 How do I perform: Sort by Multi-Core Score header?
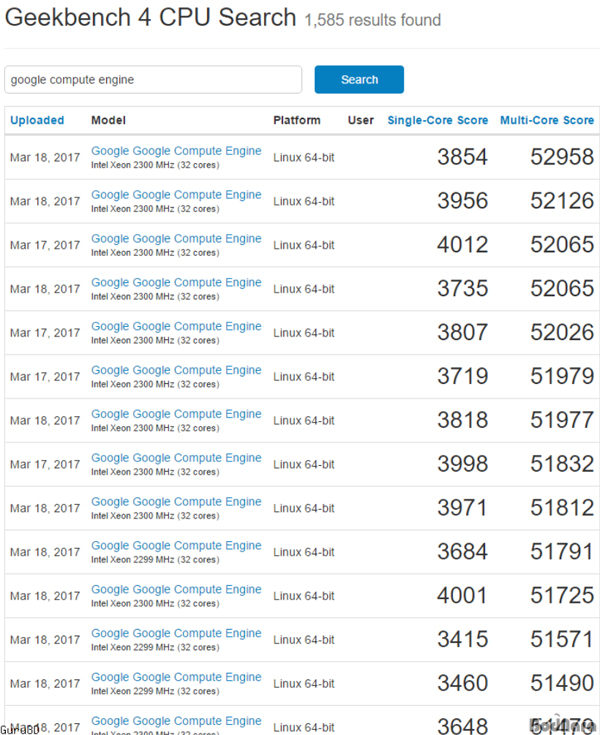coord(547,120)
